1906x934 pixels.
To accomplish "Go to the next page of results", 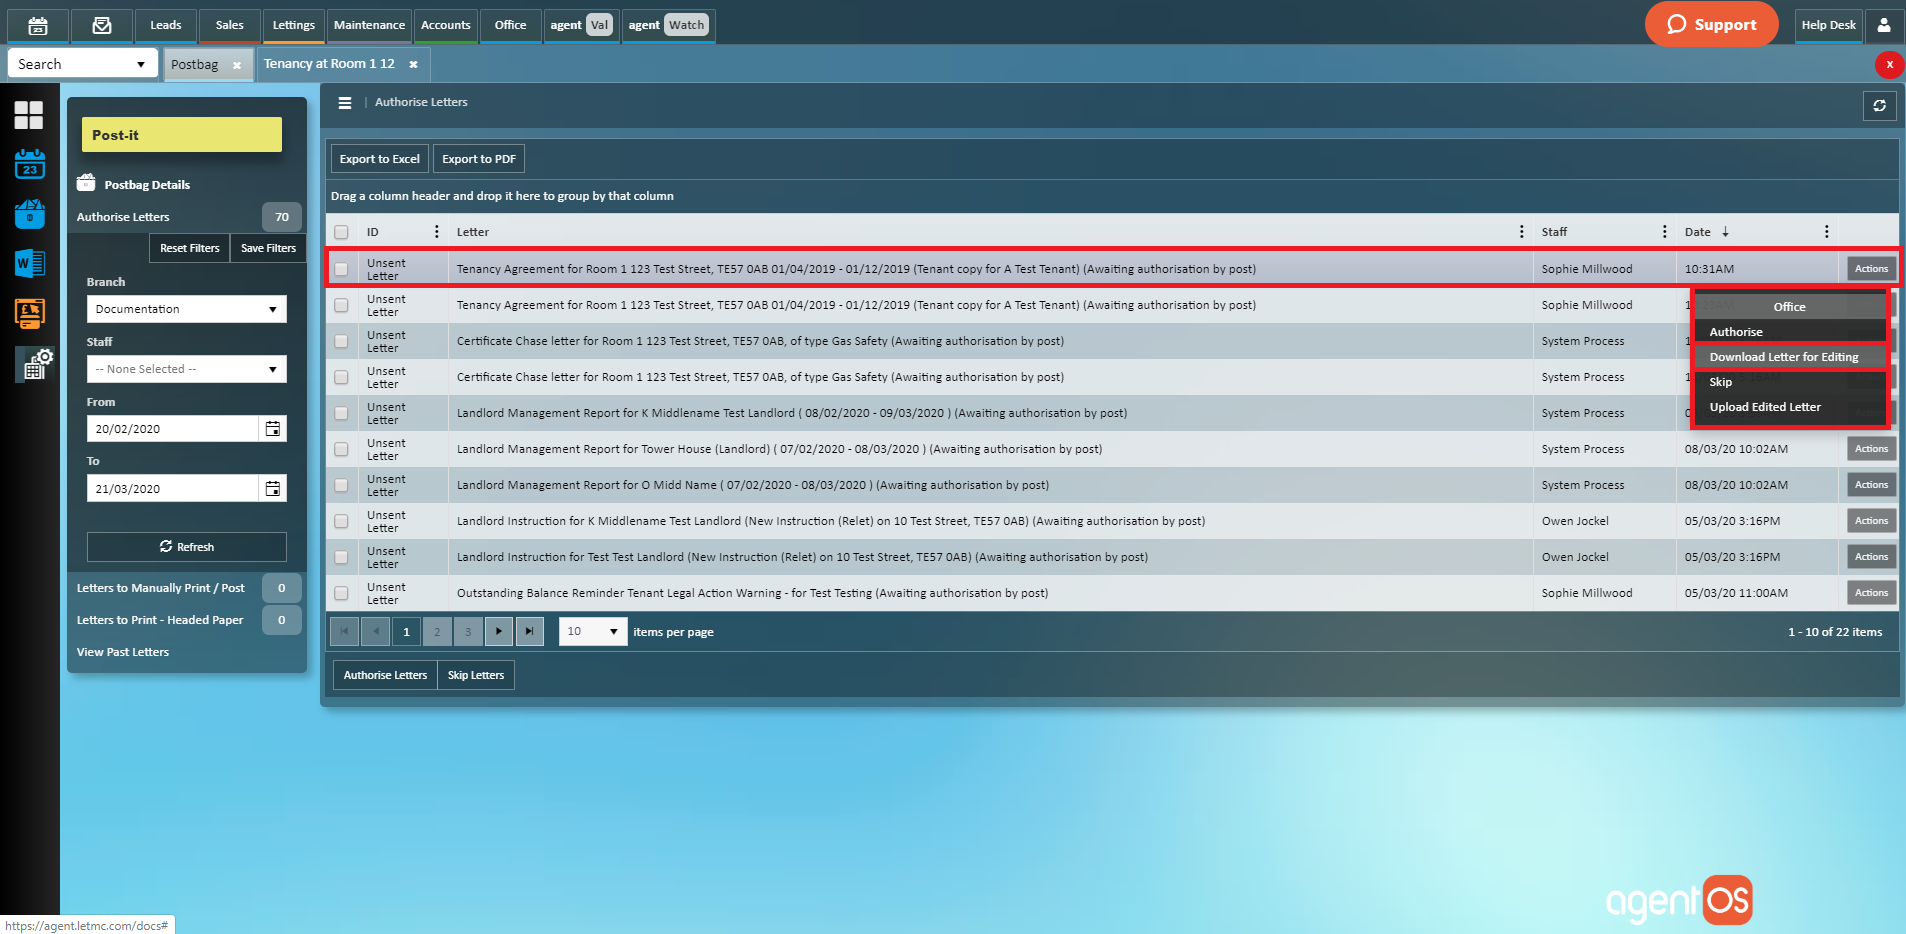I will click(498, 631).
